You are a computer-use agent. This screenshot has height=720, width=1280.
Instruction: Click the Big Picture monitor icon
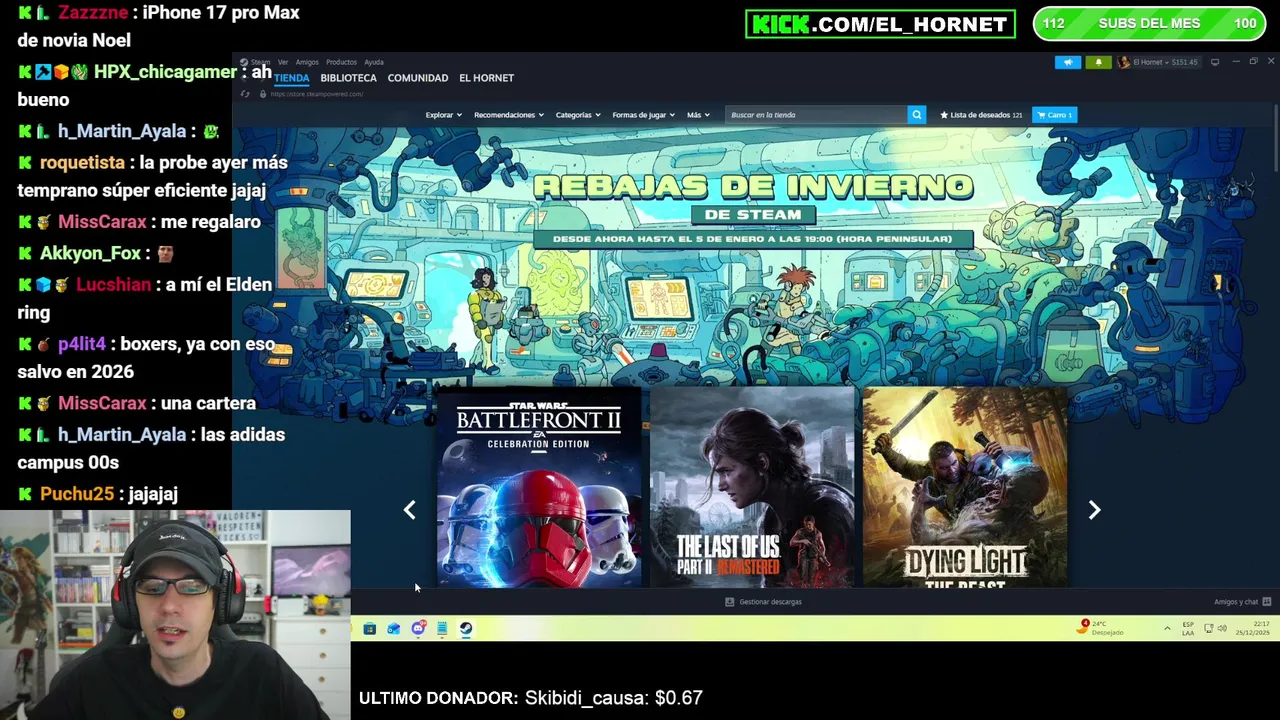tap(1215, 62)
